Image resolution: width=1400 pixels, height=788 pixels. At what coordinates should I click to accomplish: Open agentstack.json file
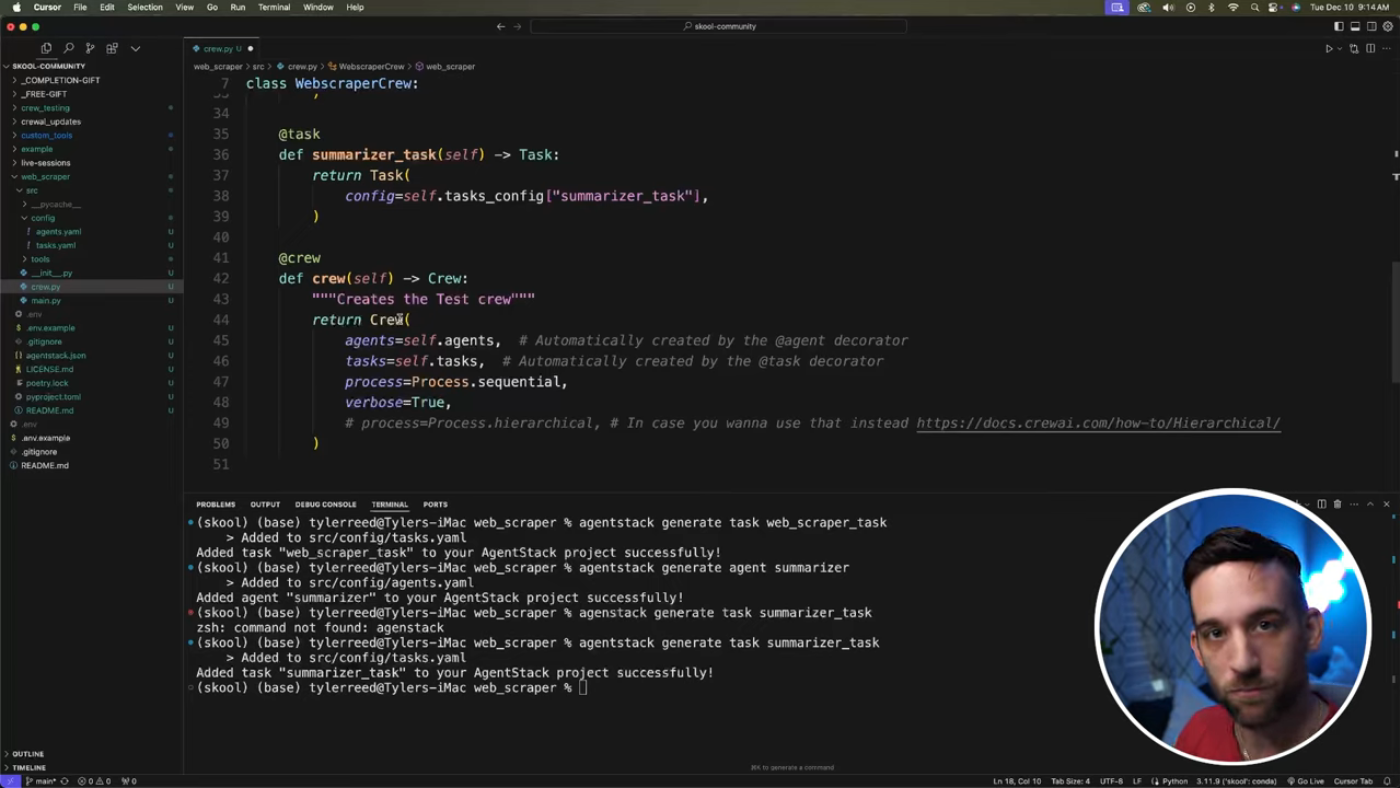click(55, 356)
